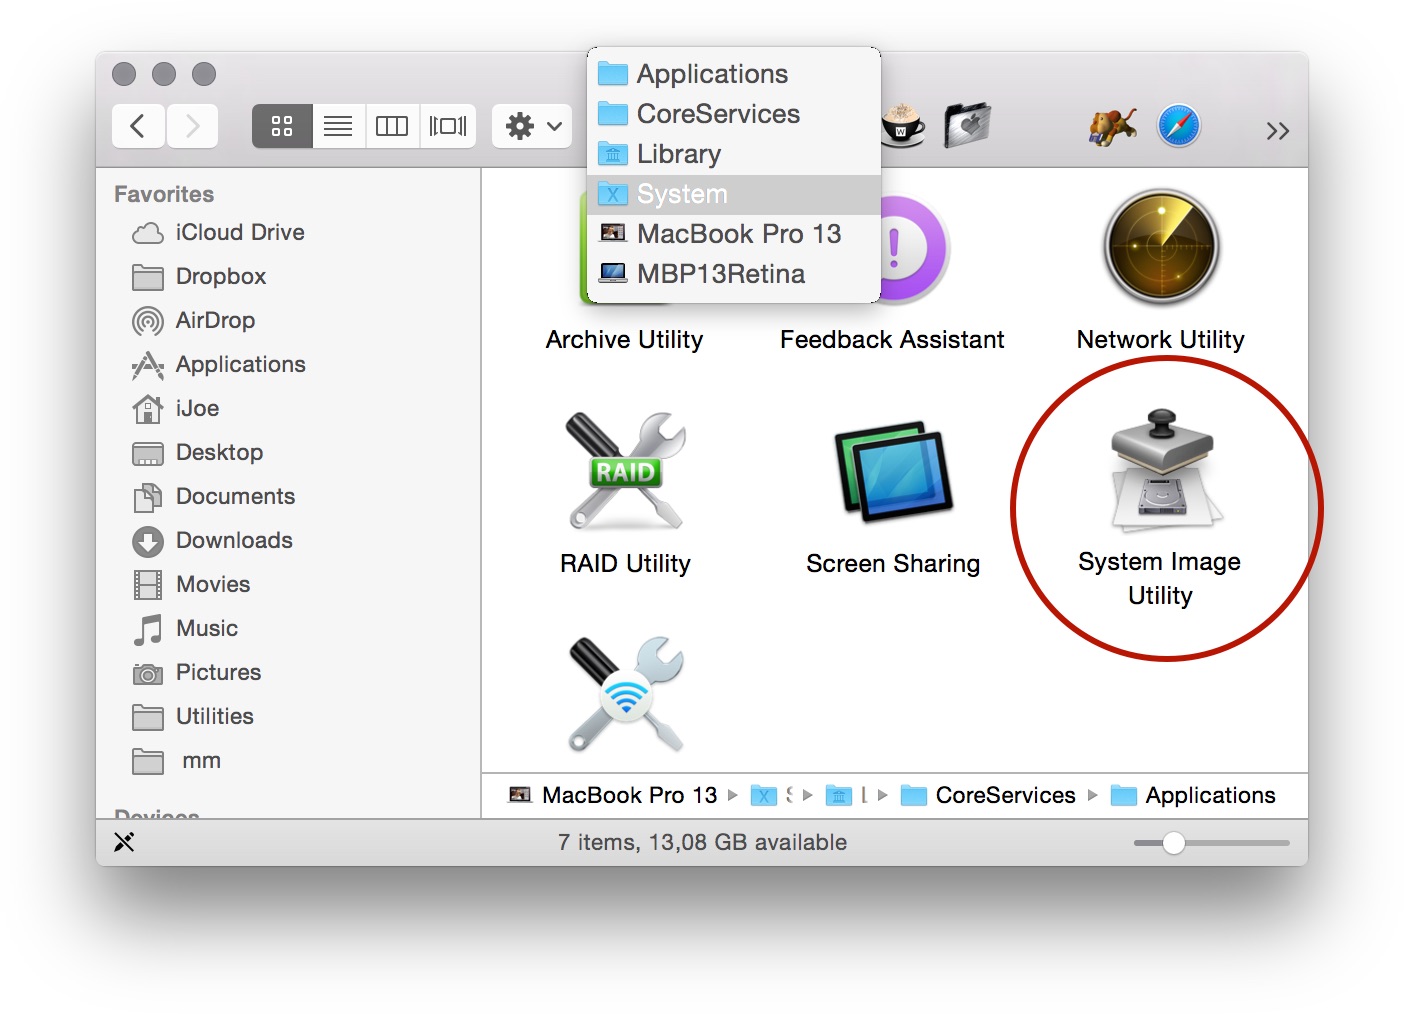
Task: Choose CoreServices in the path popup menu
Action: (x=734, y=114)
